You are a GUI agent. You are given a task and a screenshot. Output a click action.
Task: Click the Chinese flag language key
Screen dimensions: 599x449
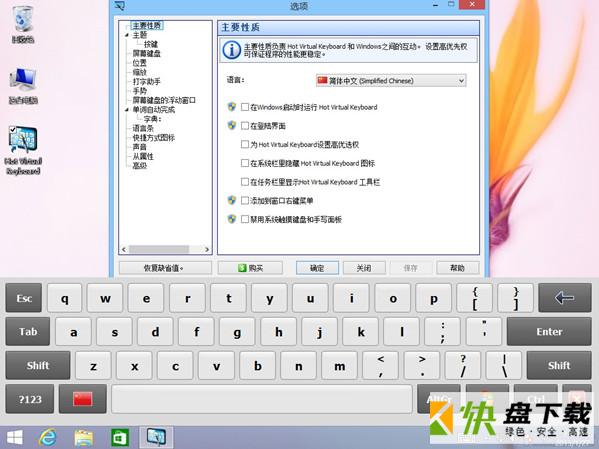(x=83, y=399)
